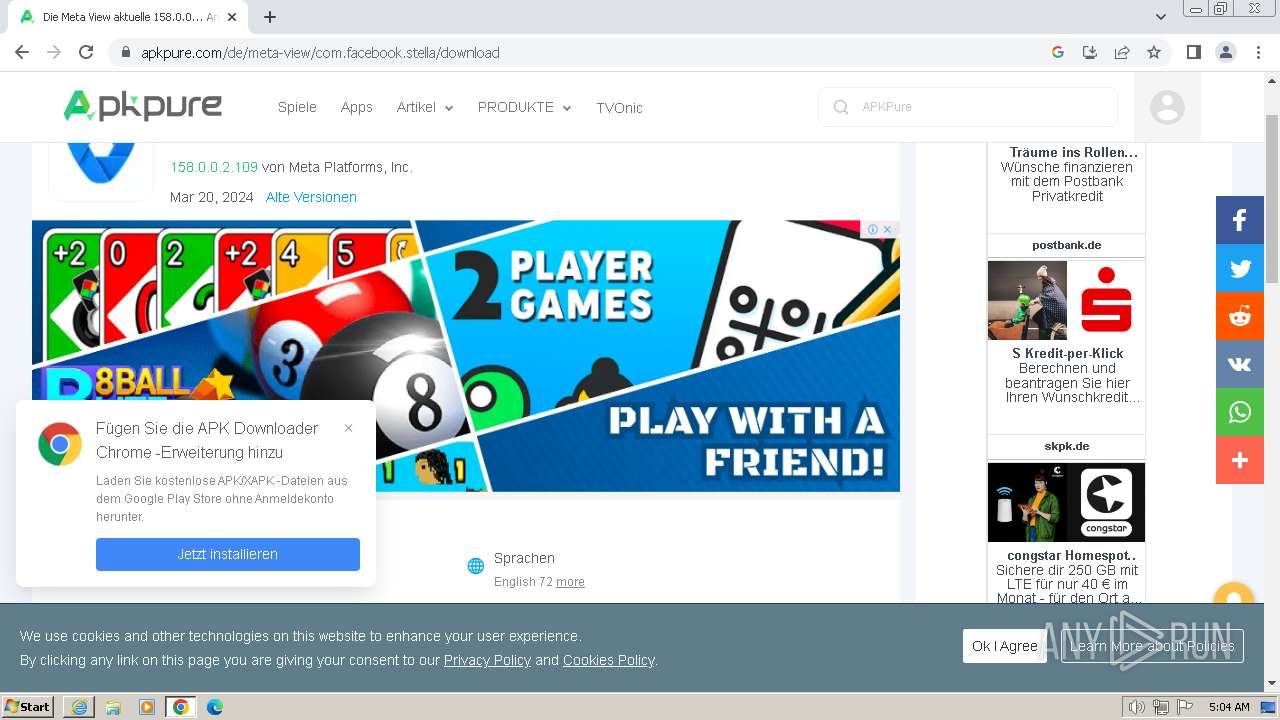The width and height of the screenshot is (1280, 720).
Task: Open ad info icon on banner
Action: coord(873,229)
